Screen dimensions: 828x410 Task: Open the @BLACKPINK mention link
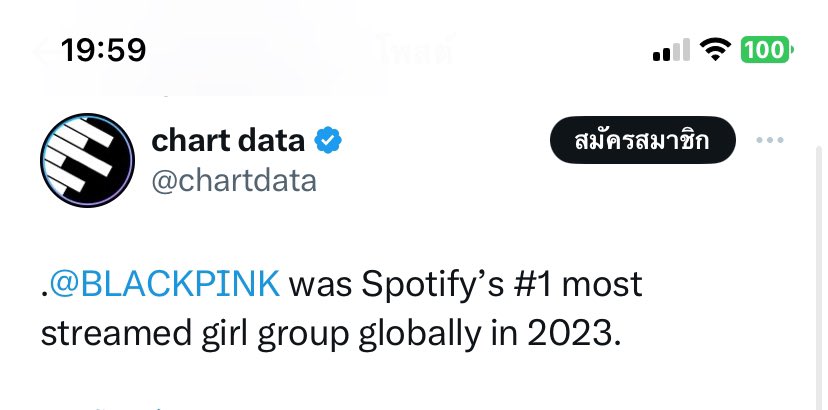(165, 284)
